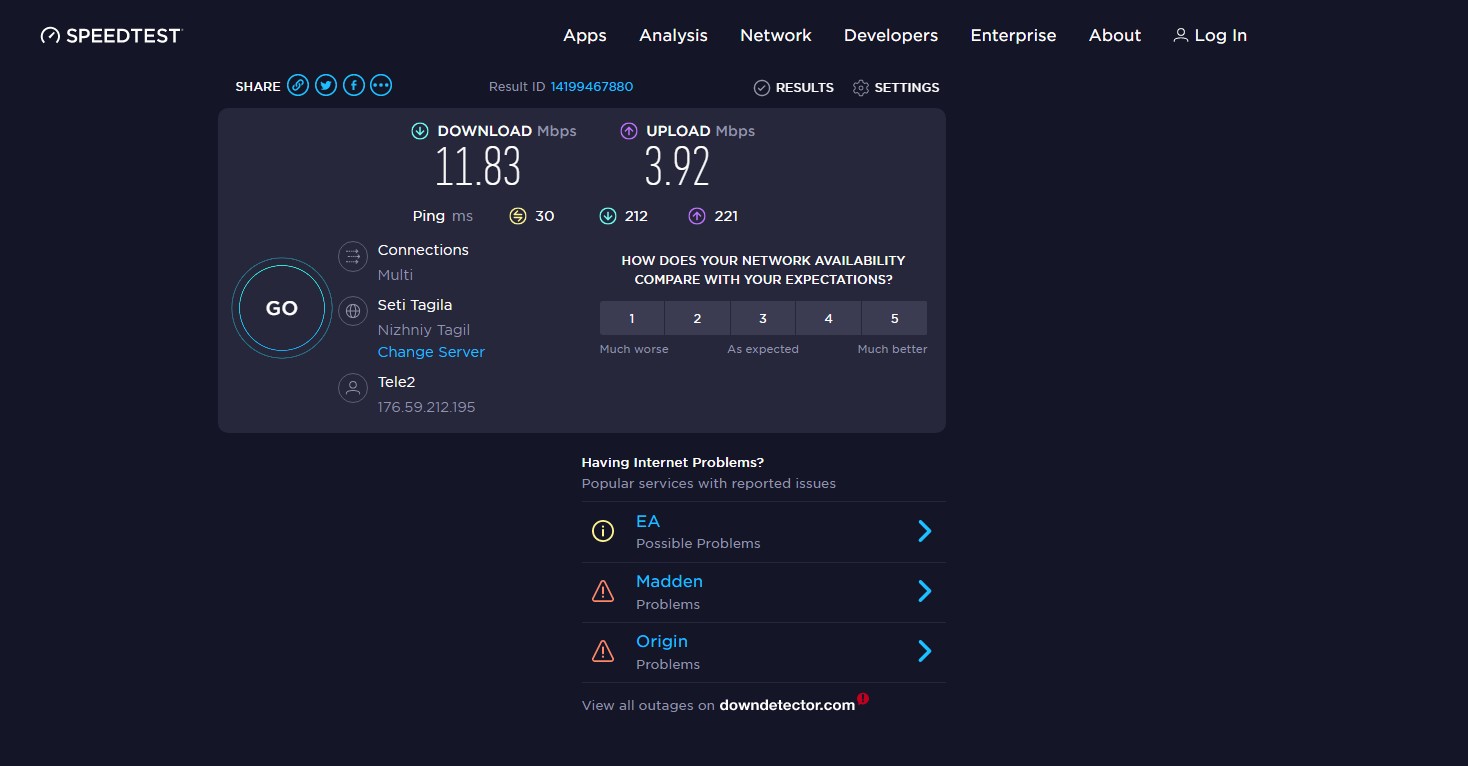Open Result ID 14199467880 link
The width and height of the screenshot is (1468, 766).
click(x=591, y=87)
